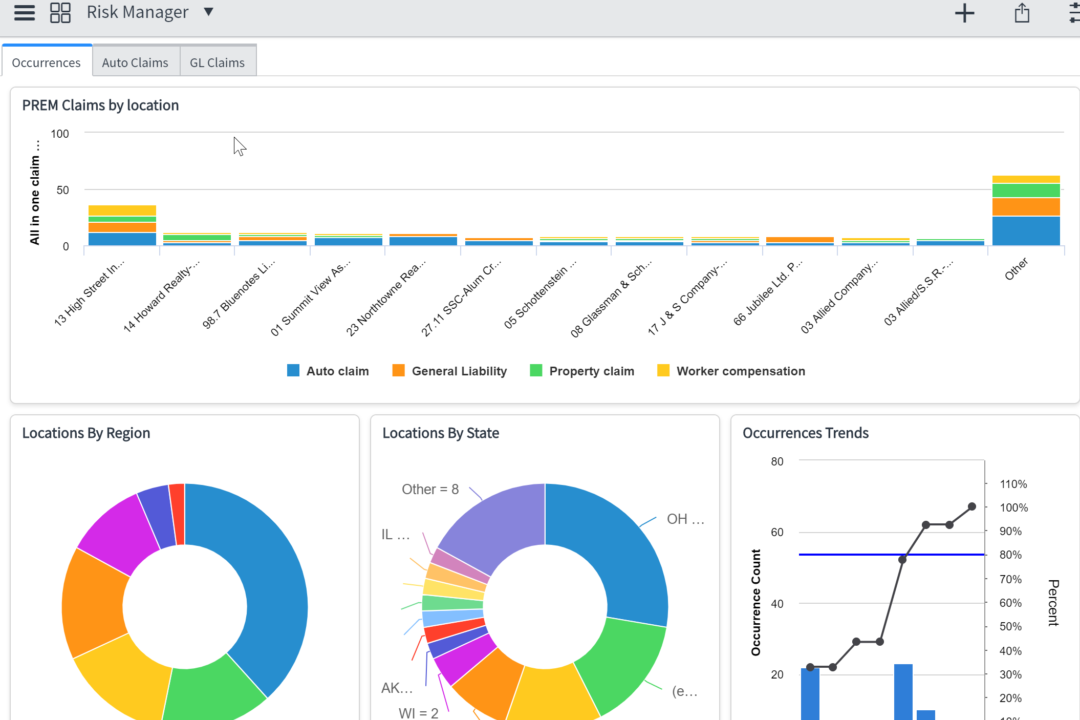Viewport: 1080px width, 720px height.
Task: Select the Occurrences tab
Action: click(x=46, y=61)
